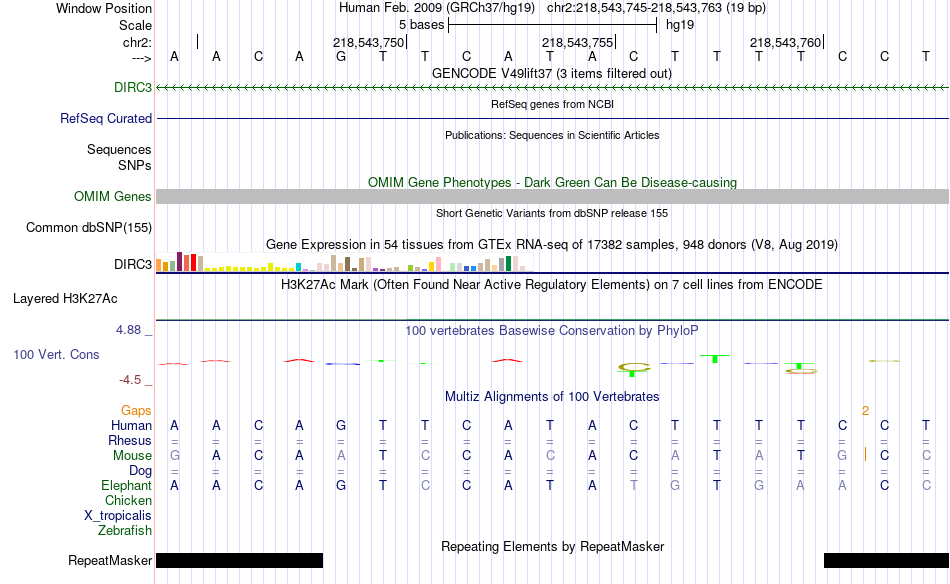Open the RefSeq Curated track label

click(x=105, y=118)
